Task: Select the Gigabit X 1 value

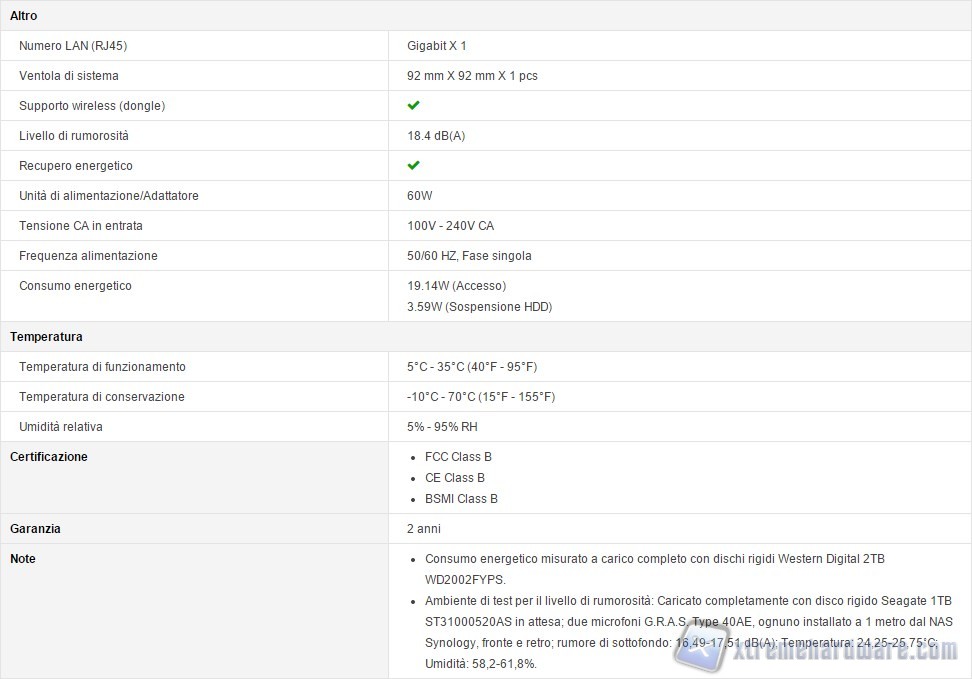Action: [437, 46]
